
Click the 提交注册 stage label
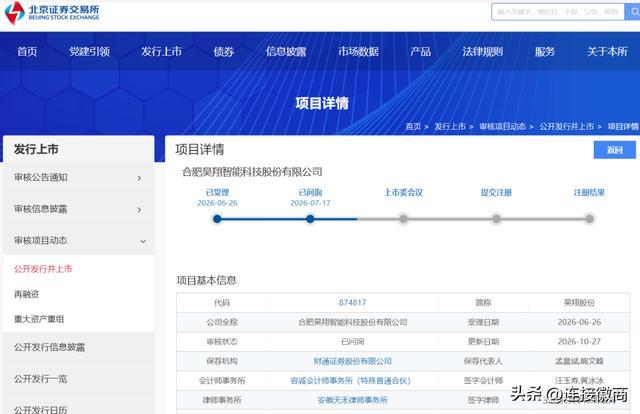496,192
